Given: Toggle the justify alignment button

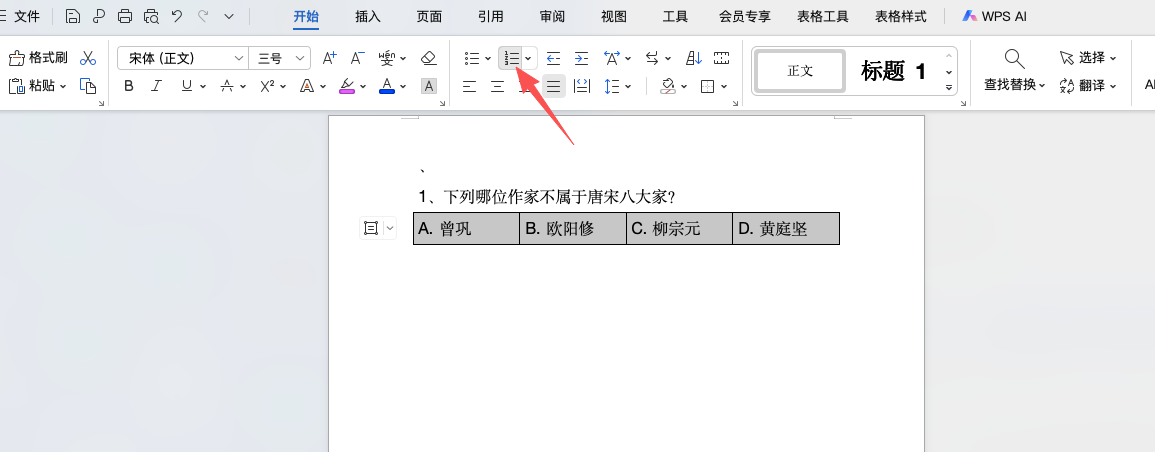Looking at the screenshot, I should pyautogui.click(x=553, y=86).
